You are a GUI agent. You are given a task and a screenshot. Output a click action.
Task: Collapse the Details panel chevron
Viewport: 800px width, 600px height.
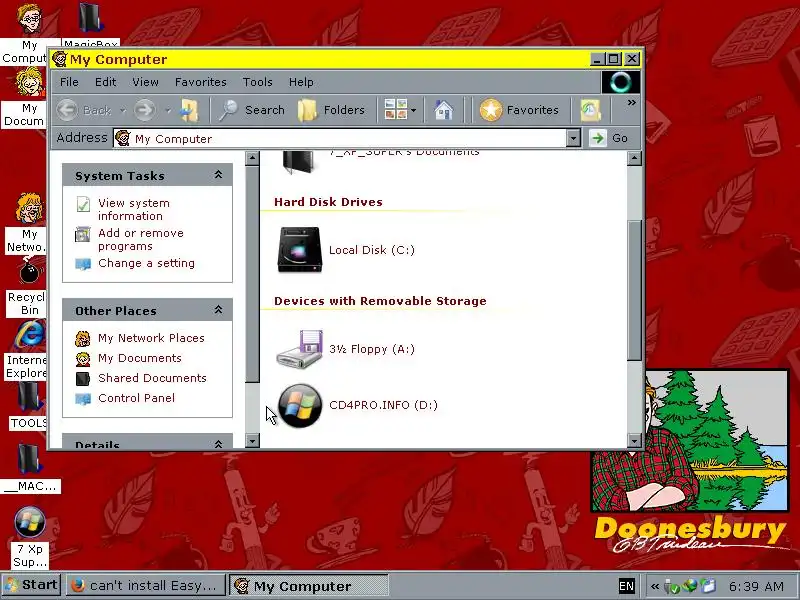click(218, 444)
